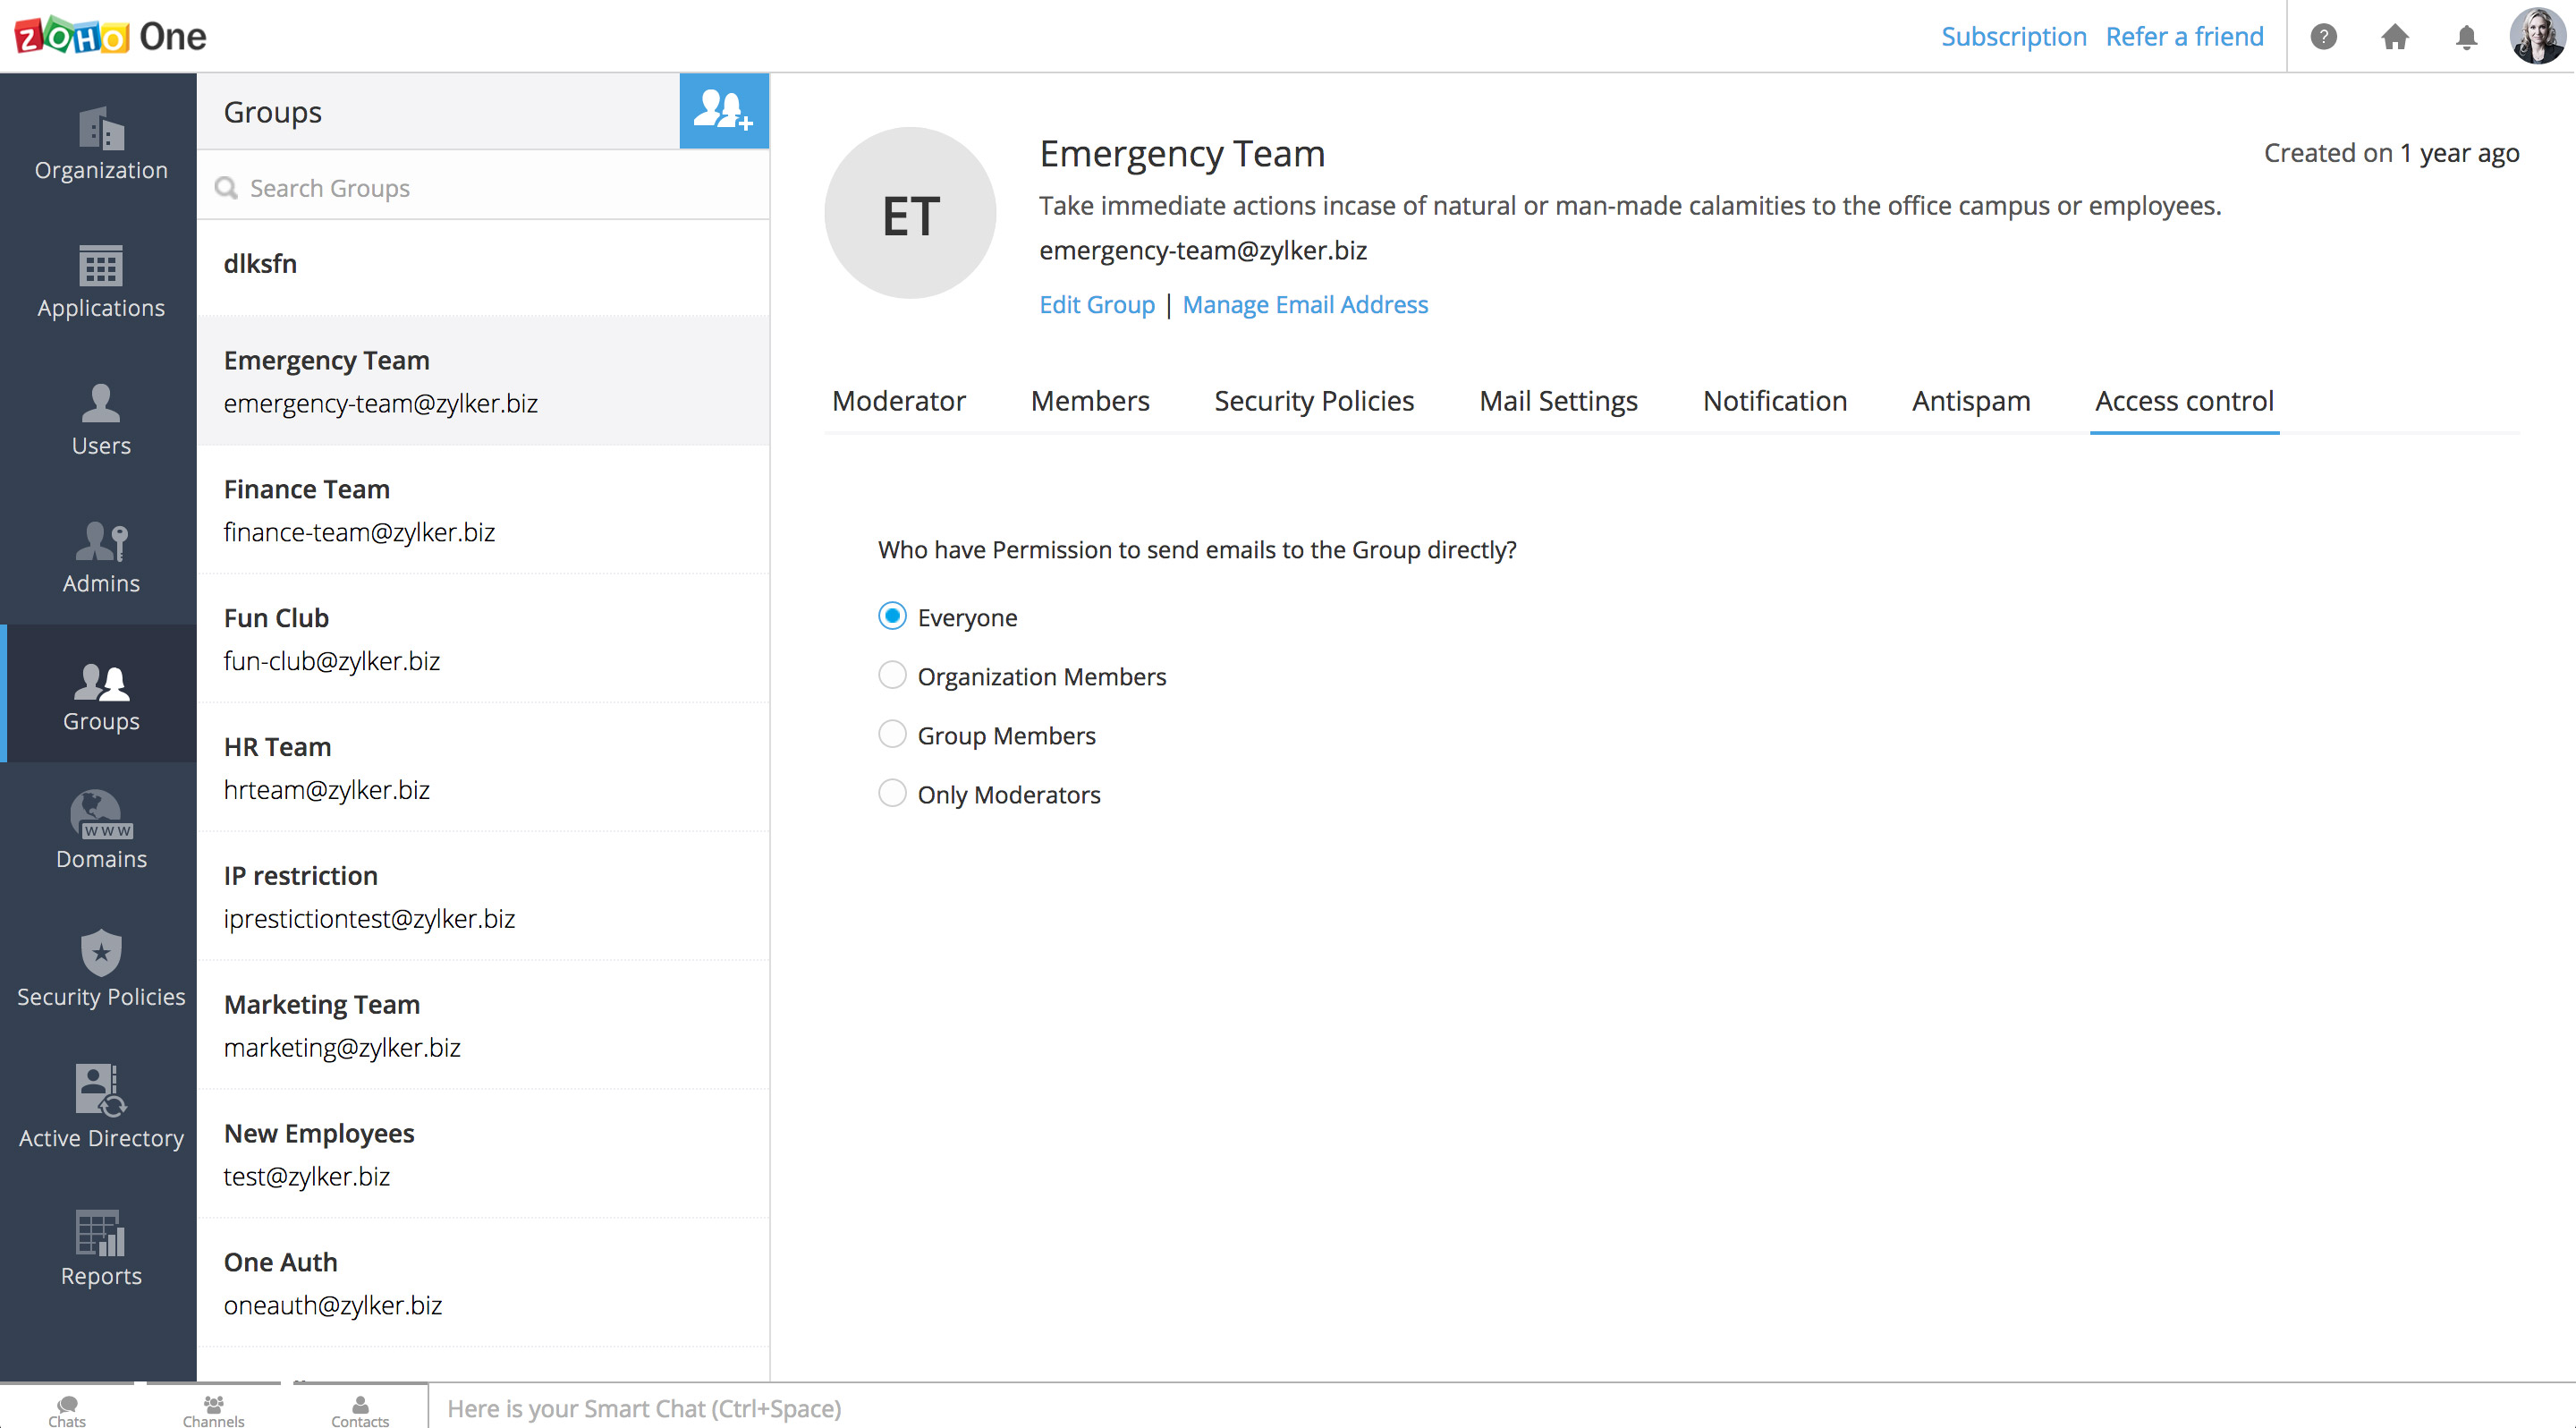Click the Search Groups input field
Image resolution: width=2576 pixels, height=1428 pixels.
pyautogui.click(x=500, y=188)
